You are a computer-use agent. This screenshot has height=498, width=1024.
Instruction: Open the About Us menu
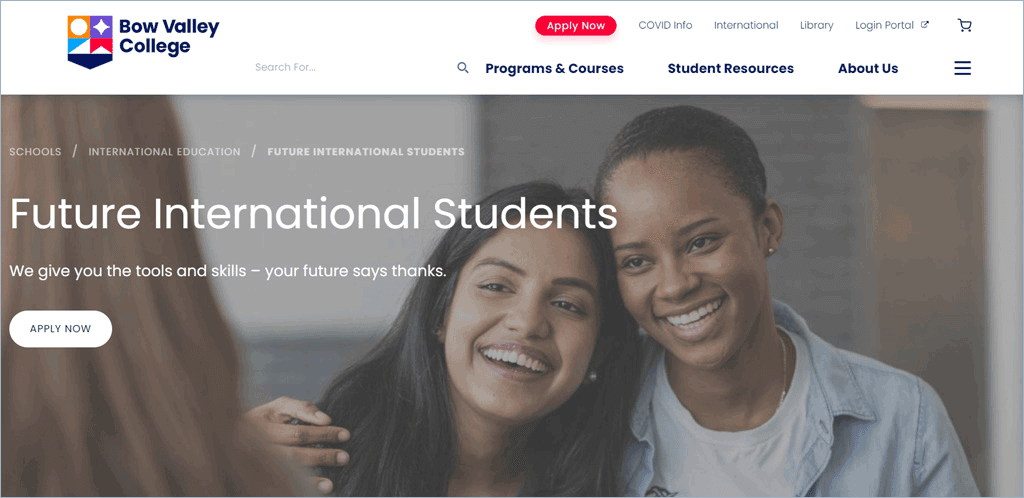pos(868,69)
